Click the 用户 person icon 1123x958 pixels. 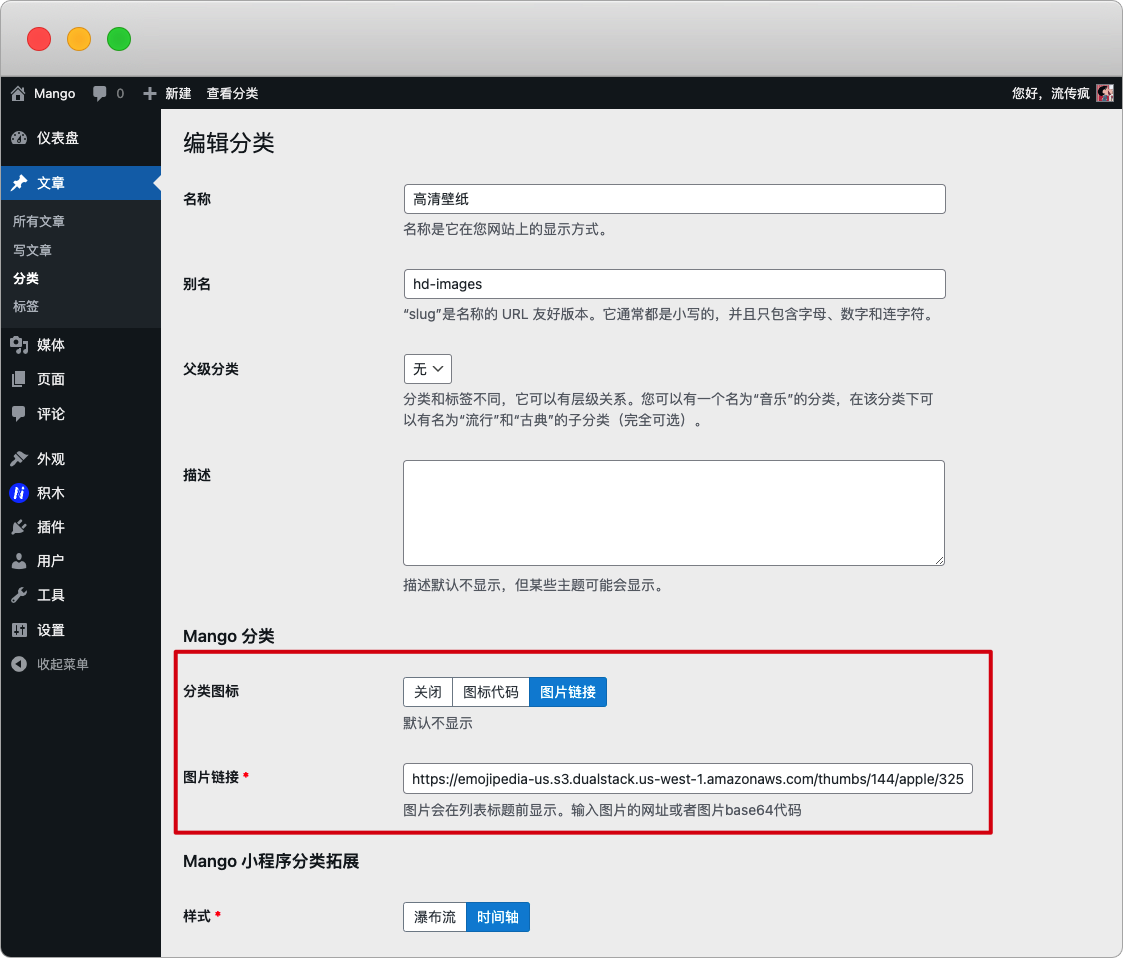[x=19, y=561]
